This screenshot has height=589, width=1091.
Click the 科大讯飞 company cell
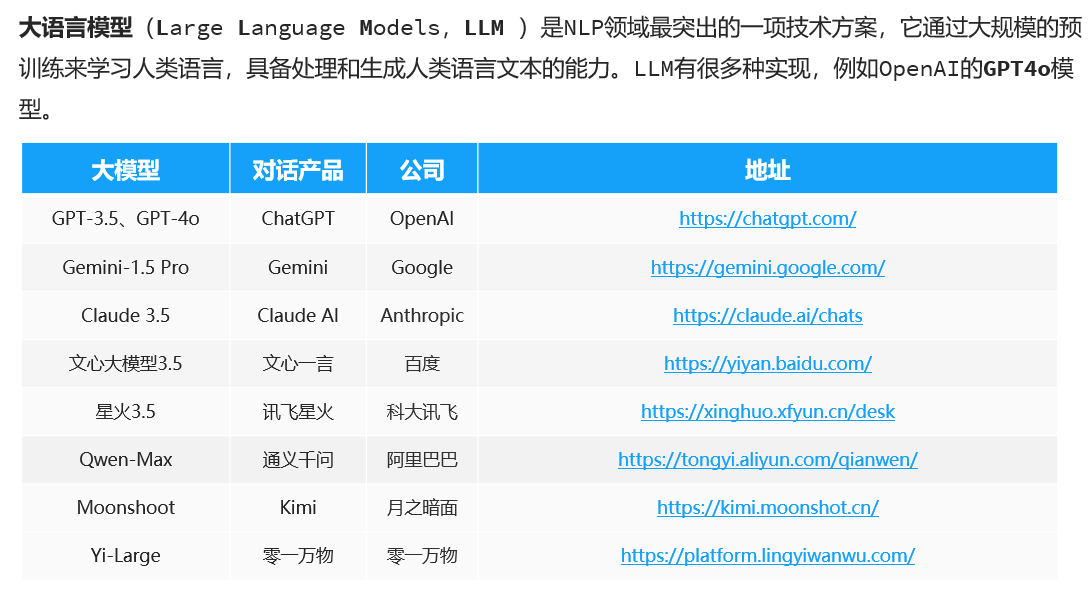click(422, 411)
